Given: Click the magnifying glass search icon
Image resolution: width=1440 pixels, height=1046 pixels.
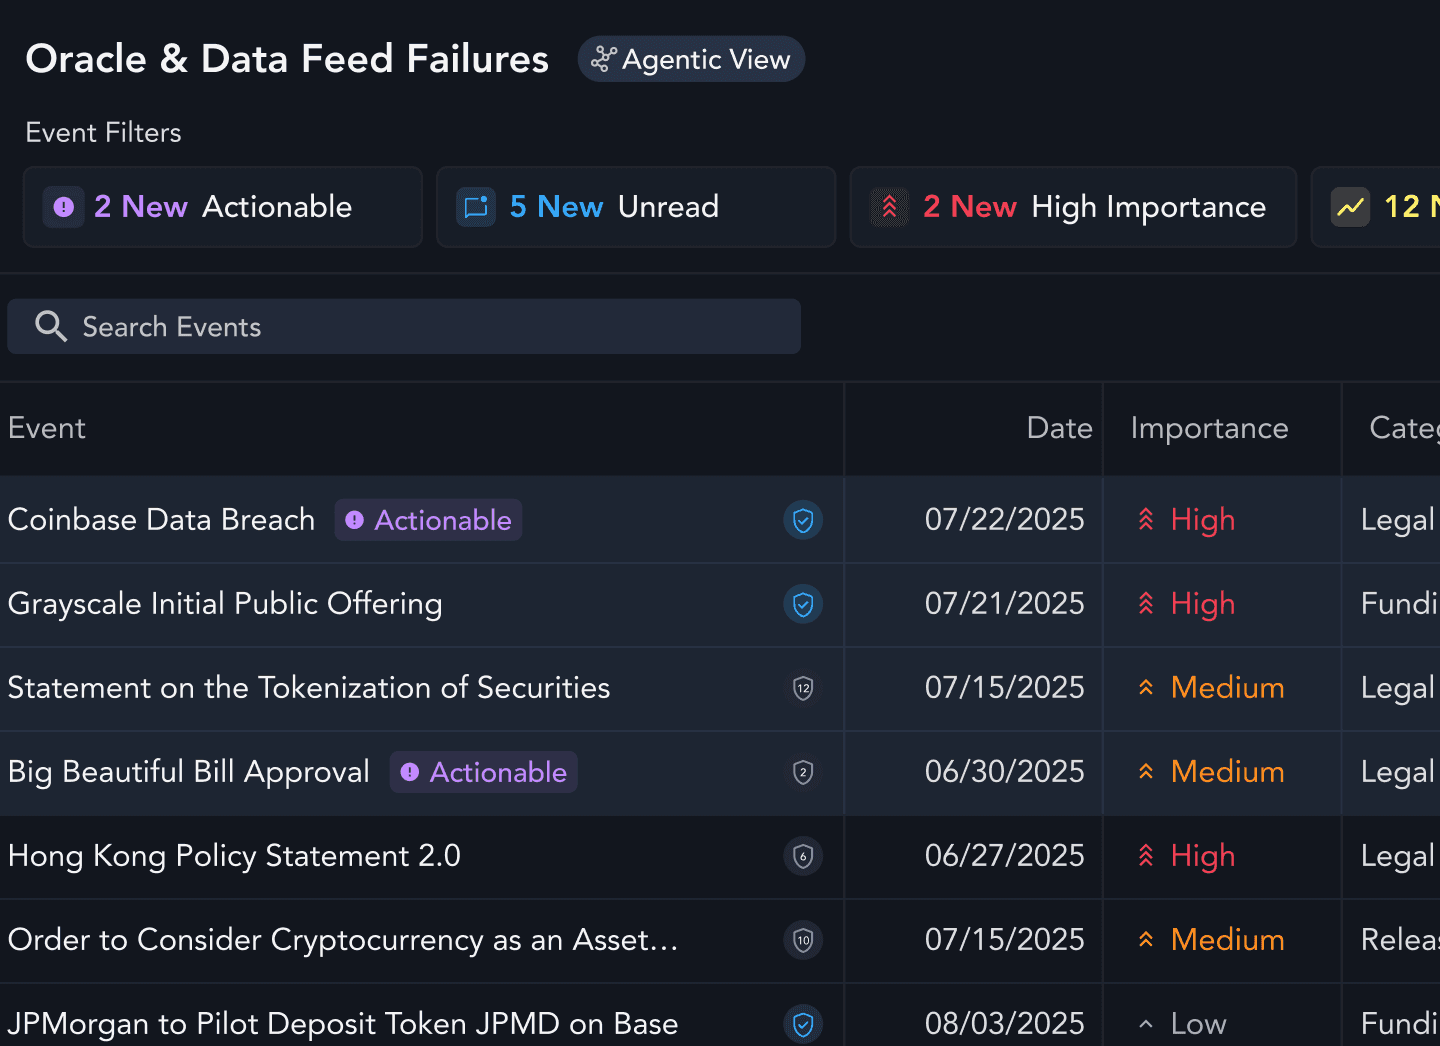Looking at the screenshot, I should (x=50, y=327).
